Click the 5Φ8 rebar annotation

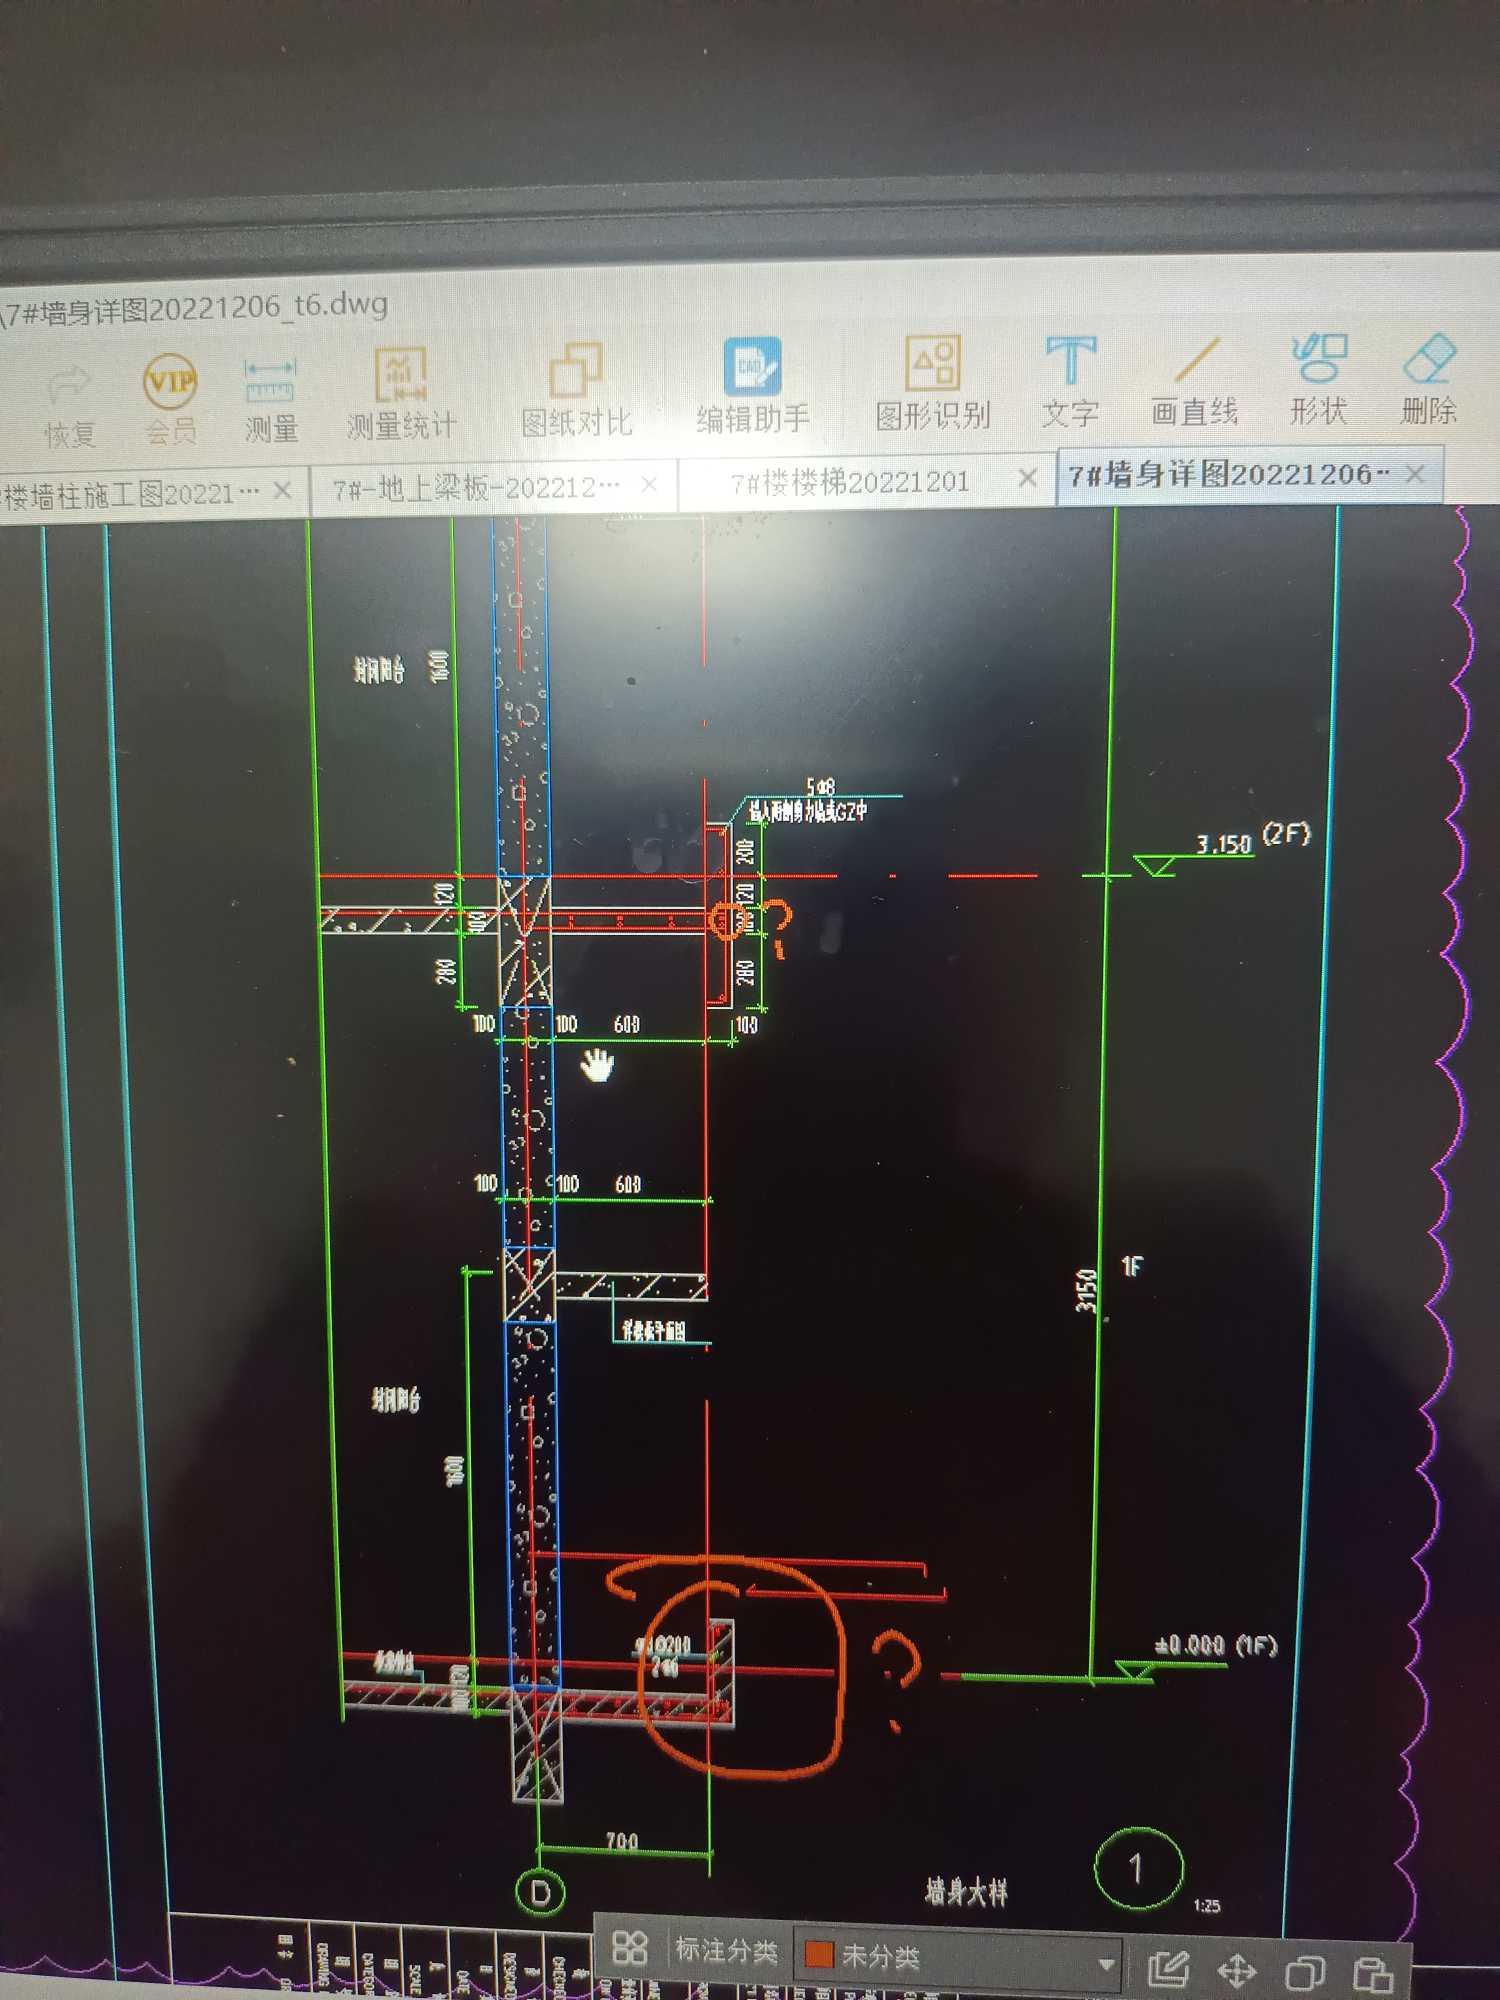[x=820, y=787]
